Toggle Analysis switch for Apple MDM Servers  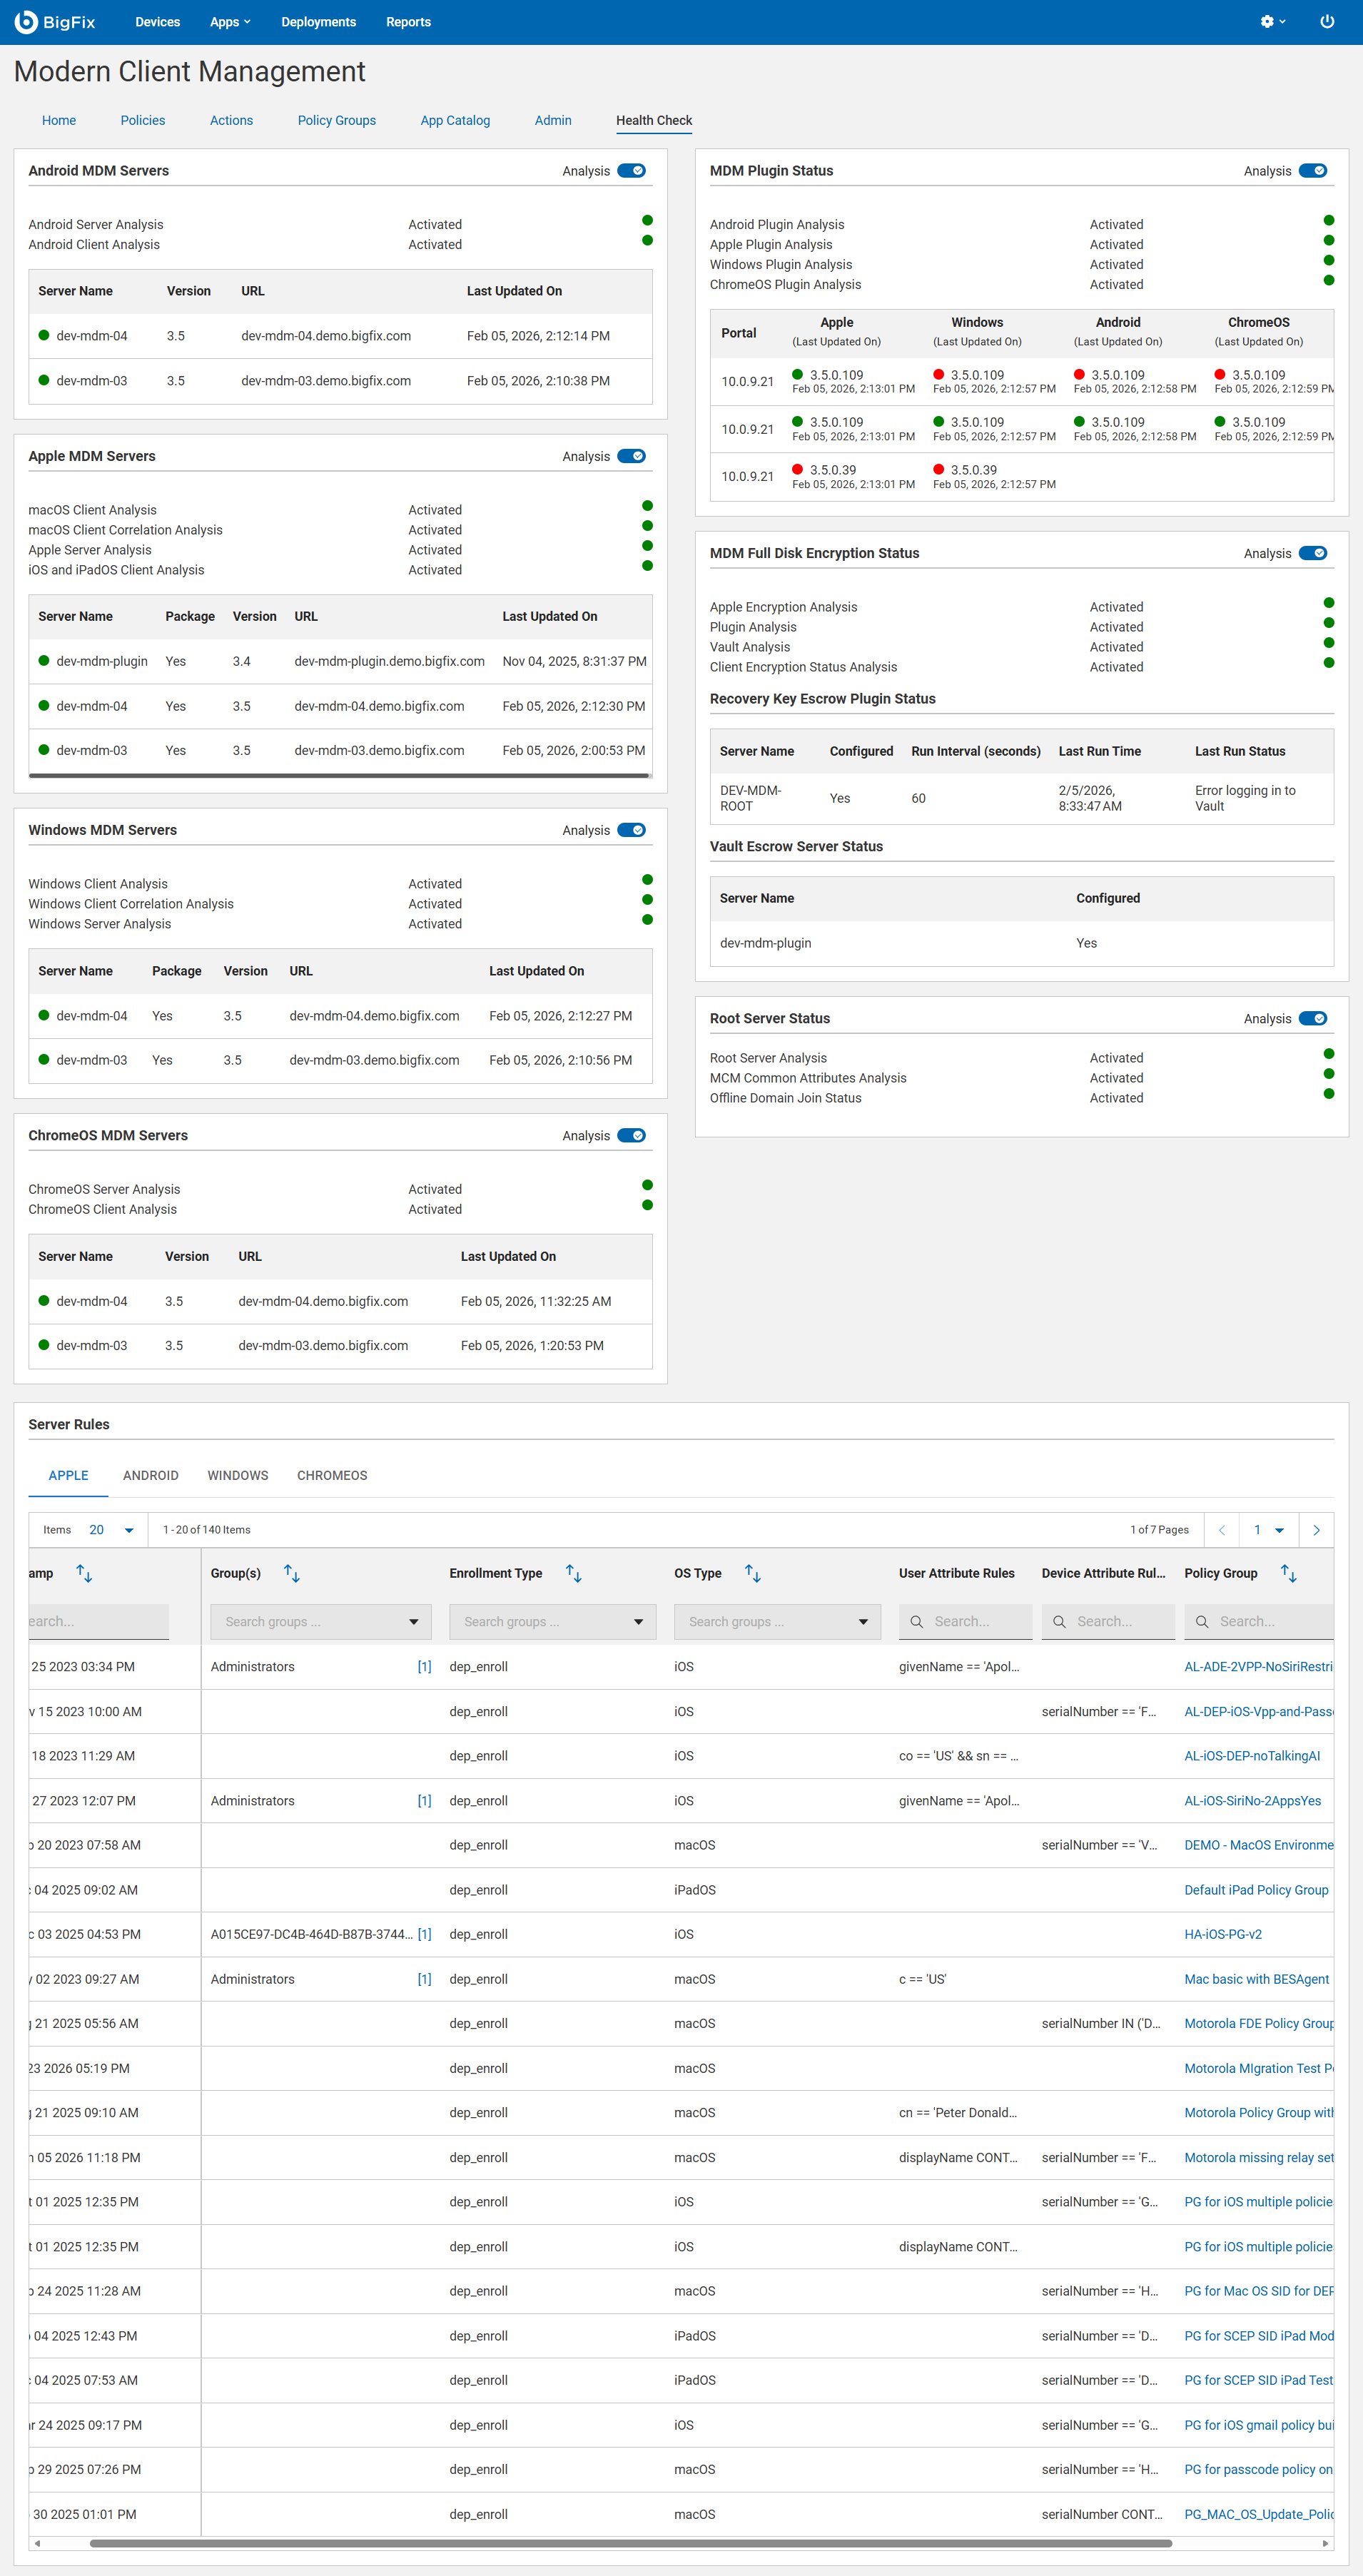(x=632, y=456)
